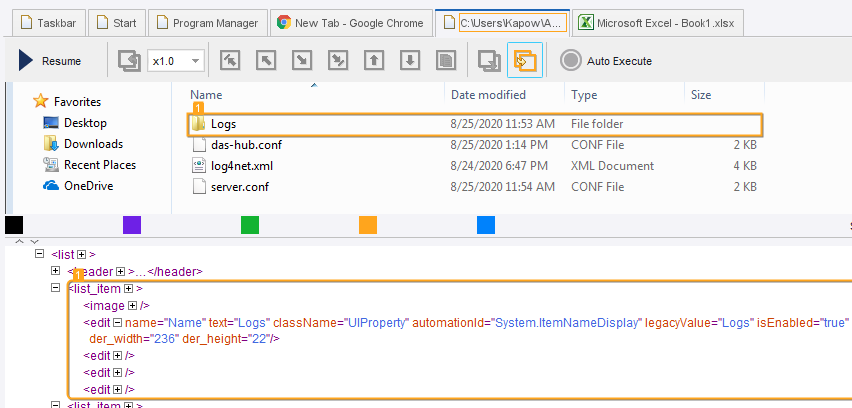Click the down-right arrow toolbar icon
The image size is (852, 408).
coord(301,61)
